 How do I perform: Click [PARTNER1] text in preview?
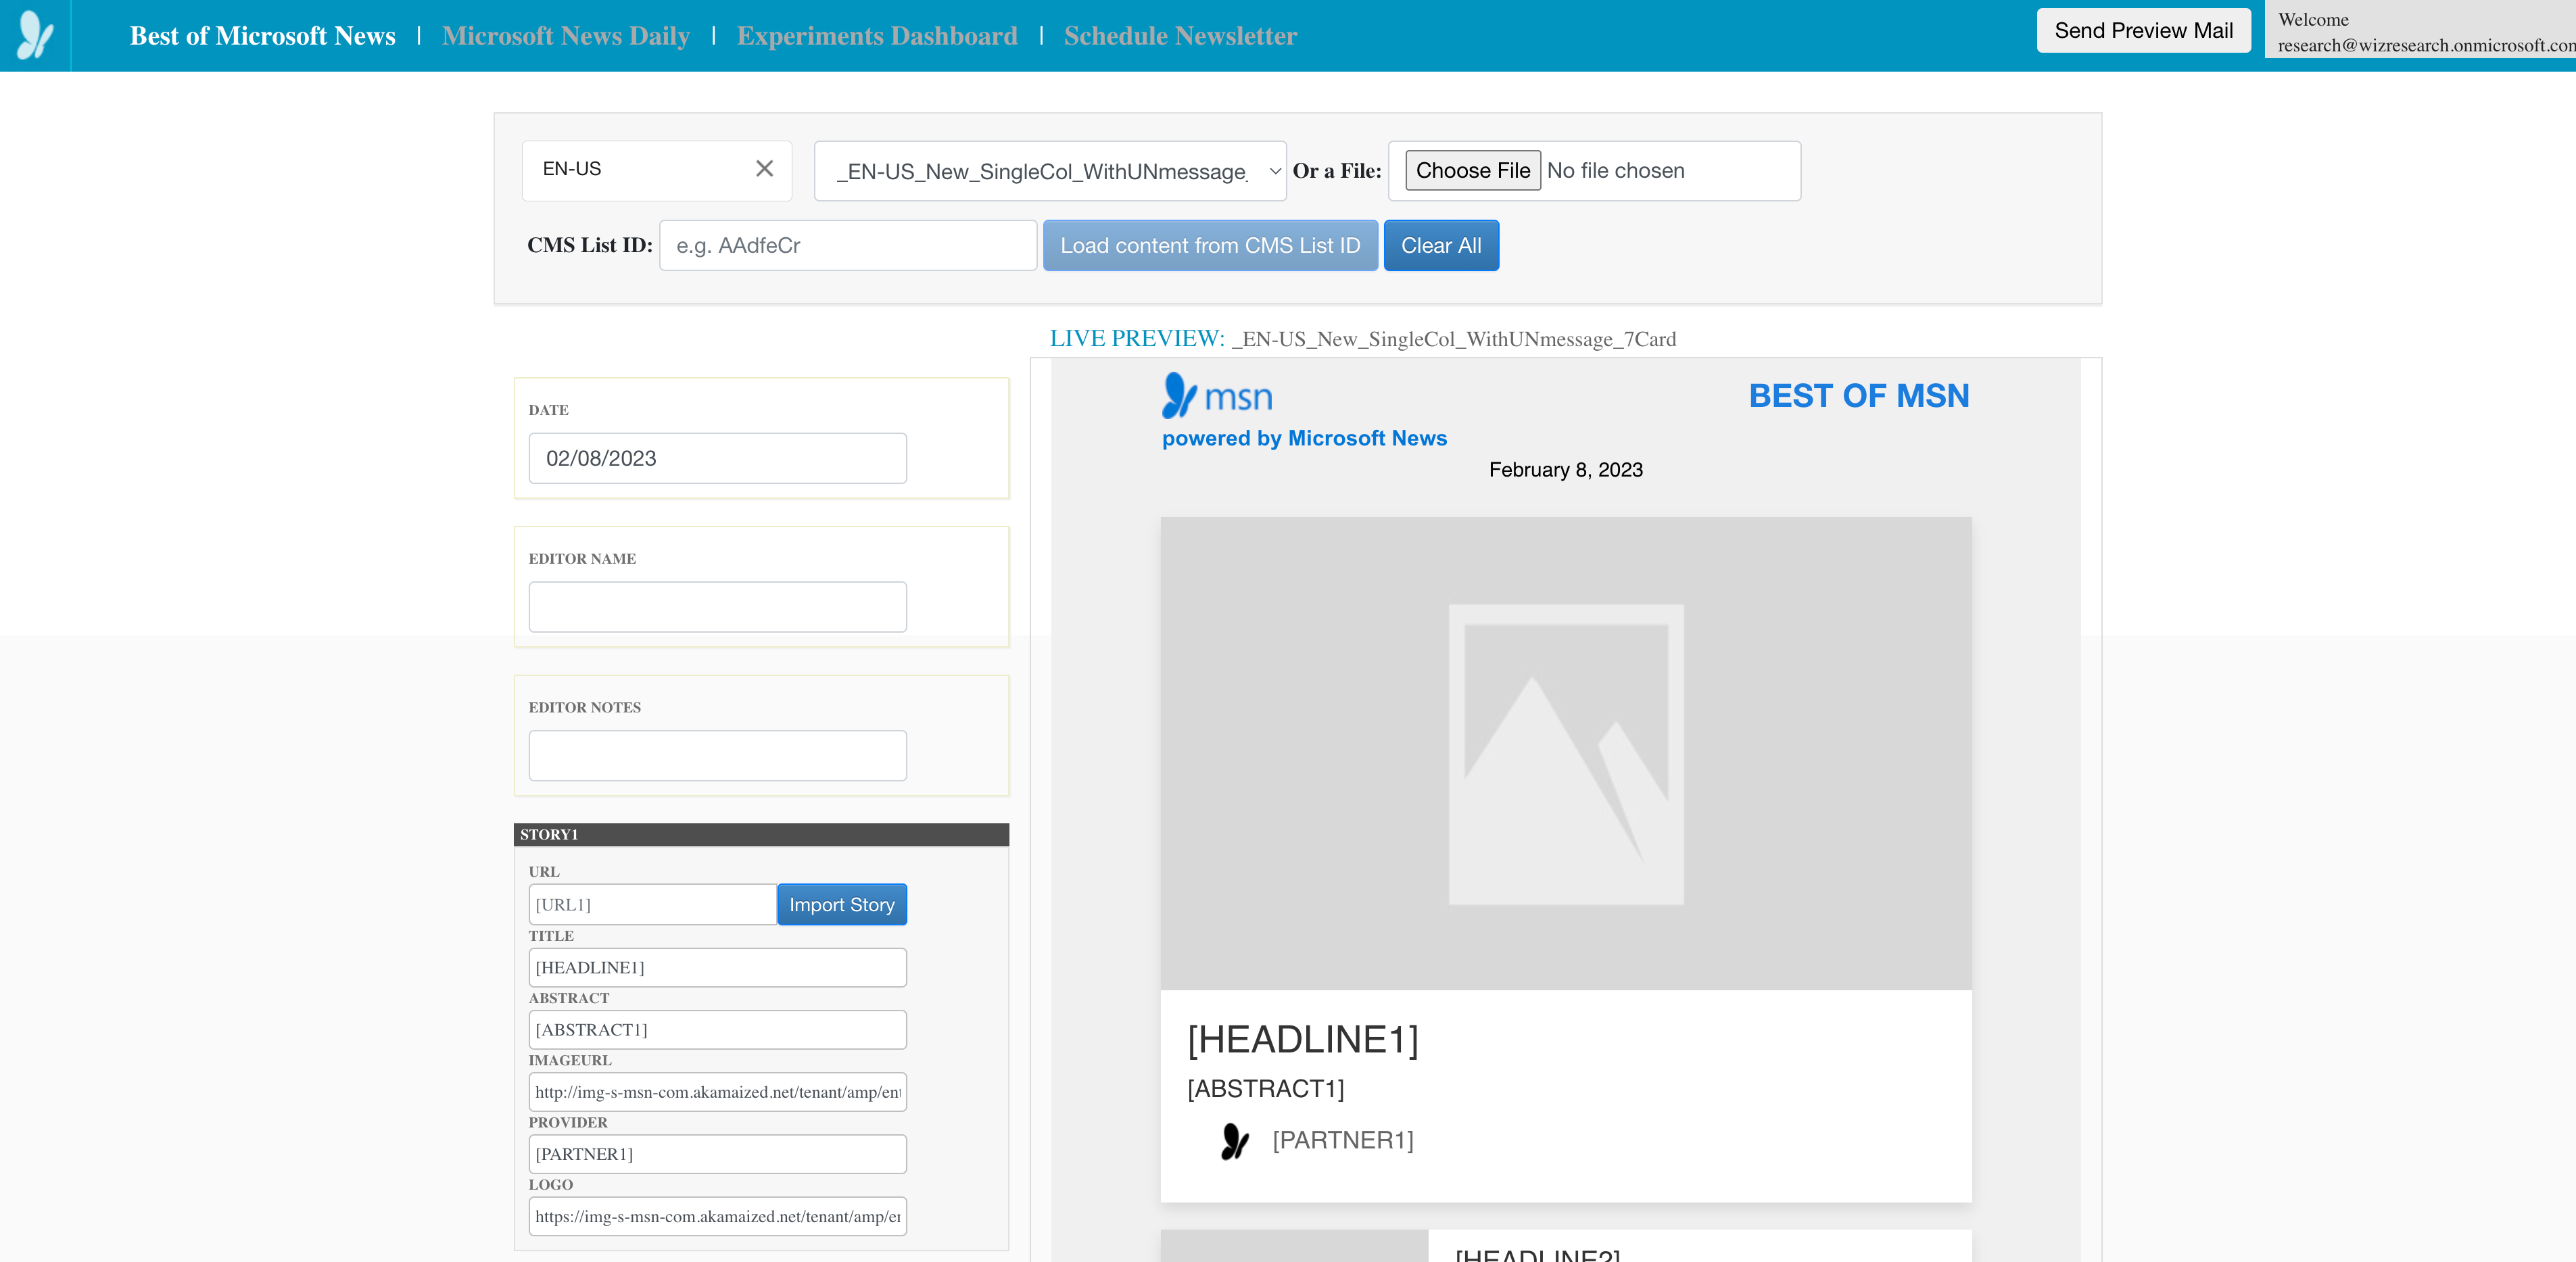click(x=1343, y=1140)
